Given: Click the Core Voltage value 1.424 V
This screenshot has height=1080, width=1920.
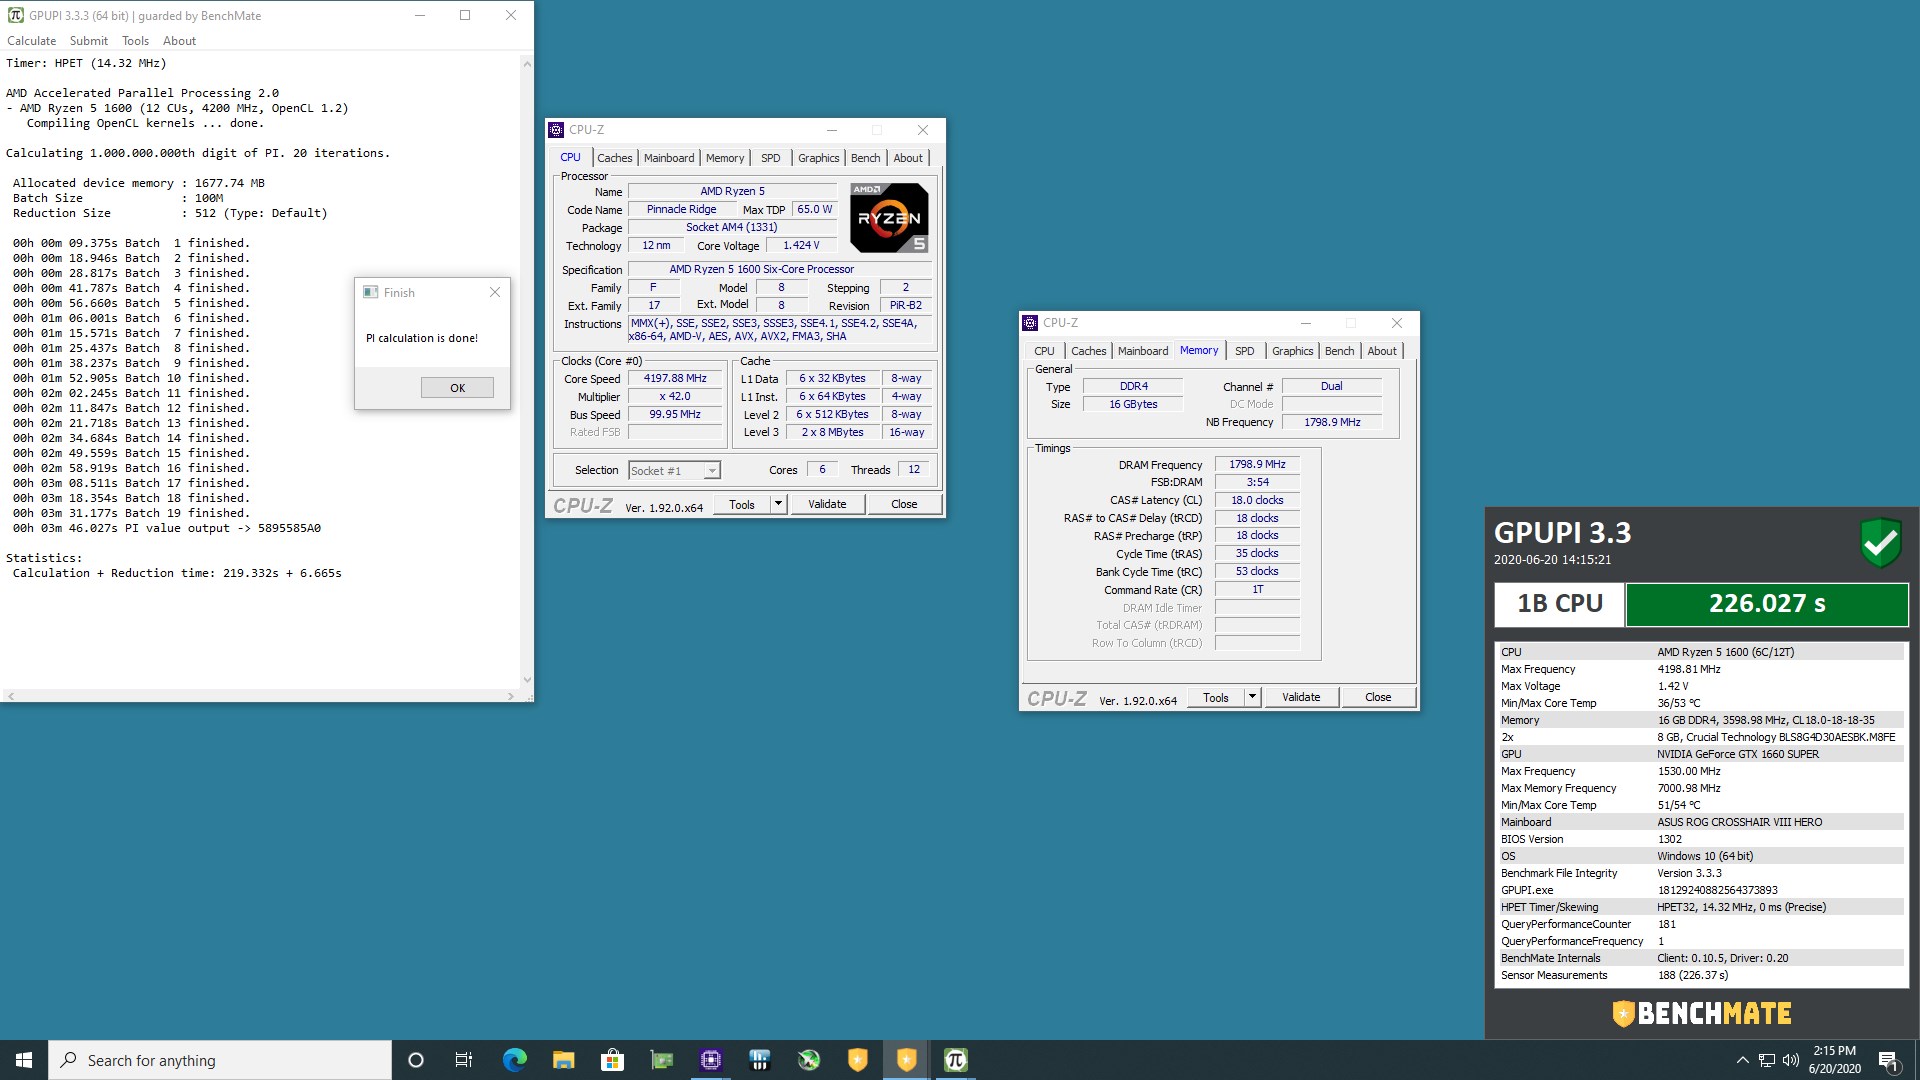Looking at the screenshot, I should tap(801, 246).
